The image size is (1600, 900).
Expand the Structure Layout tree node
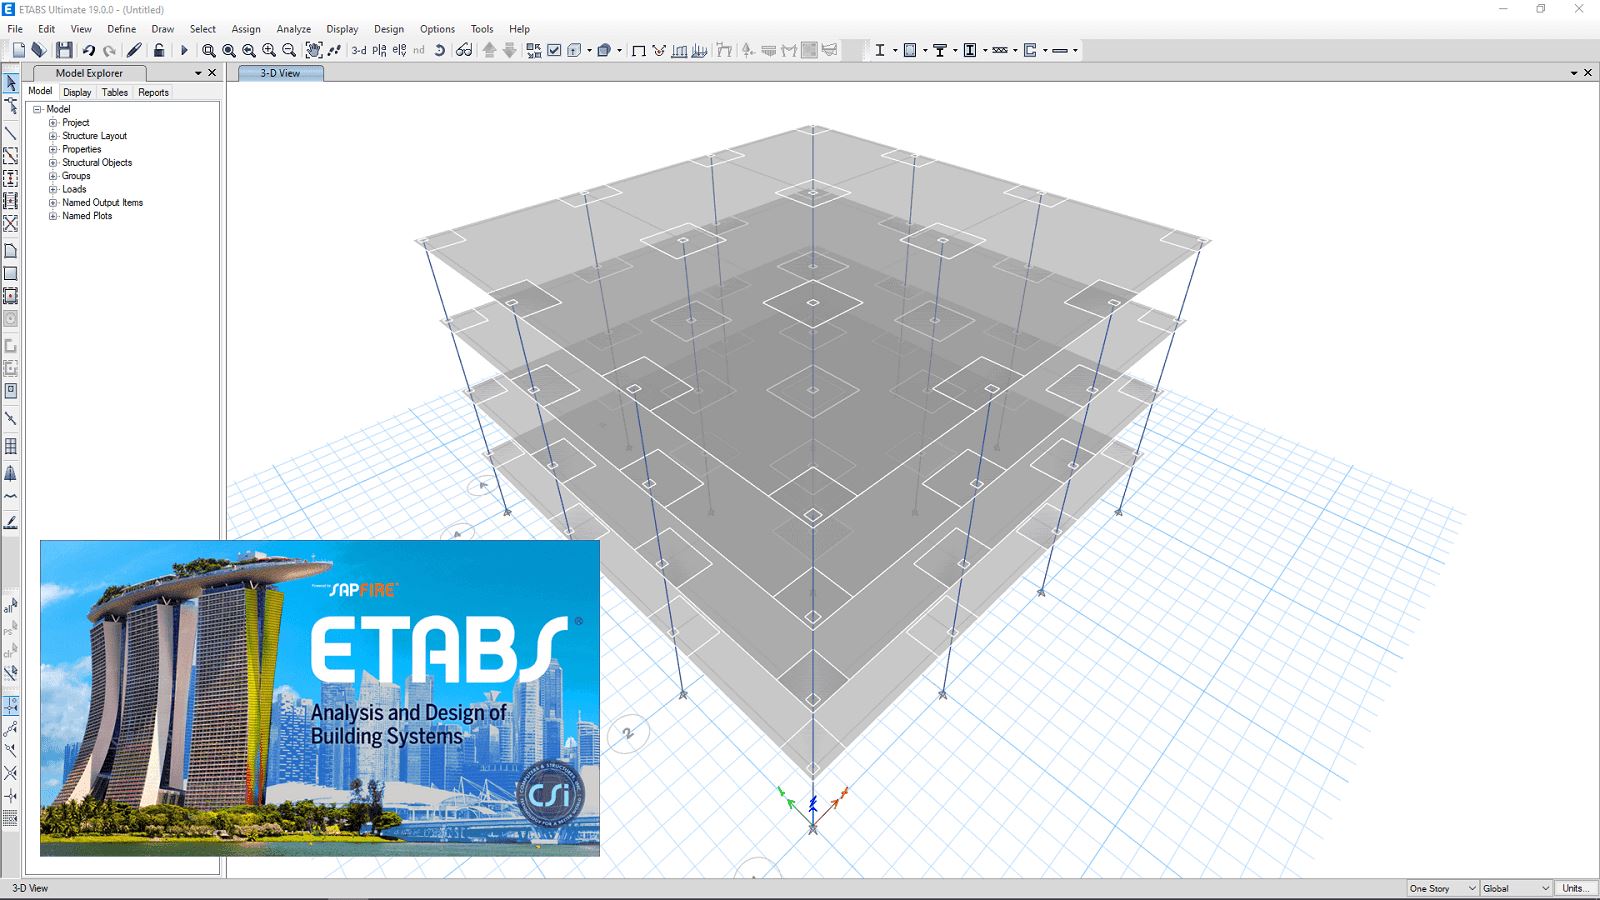(52, 135)
